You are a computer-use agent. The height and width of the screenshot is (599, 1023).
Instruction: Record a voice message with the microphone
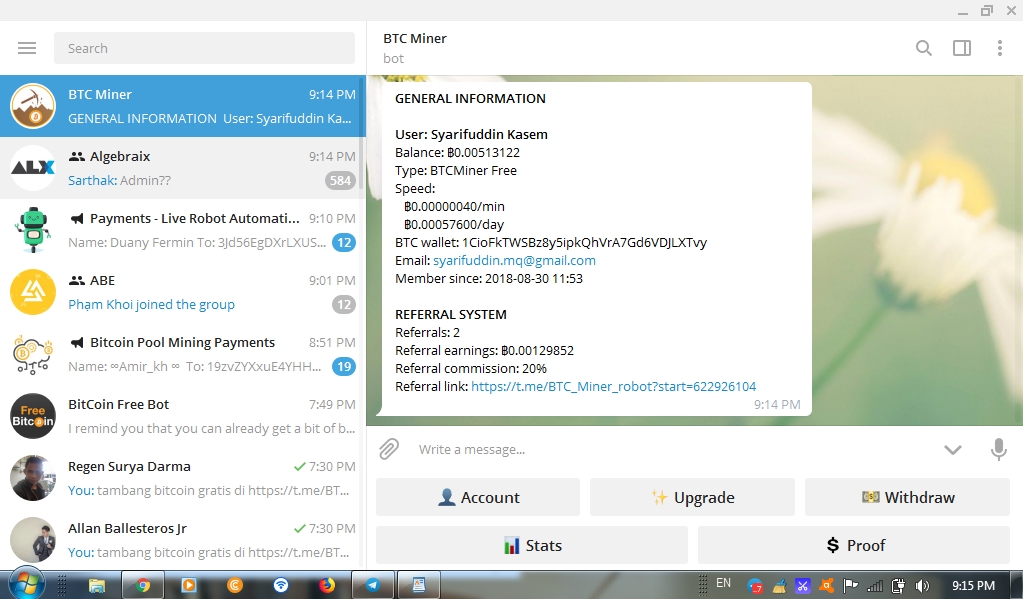(x=998, y=449)
